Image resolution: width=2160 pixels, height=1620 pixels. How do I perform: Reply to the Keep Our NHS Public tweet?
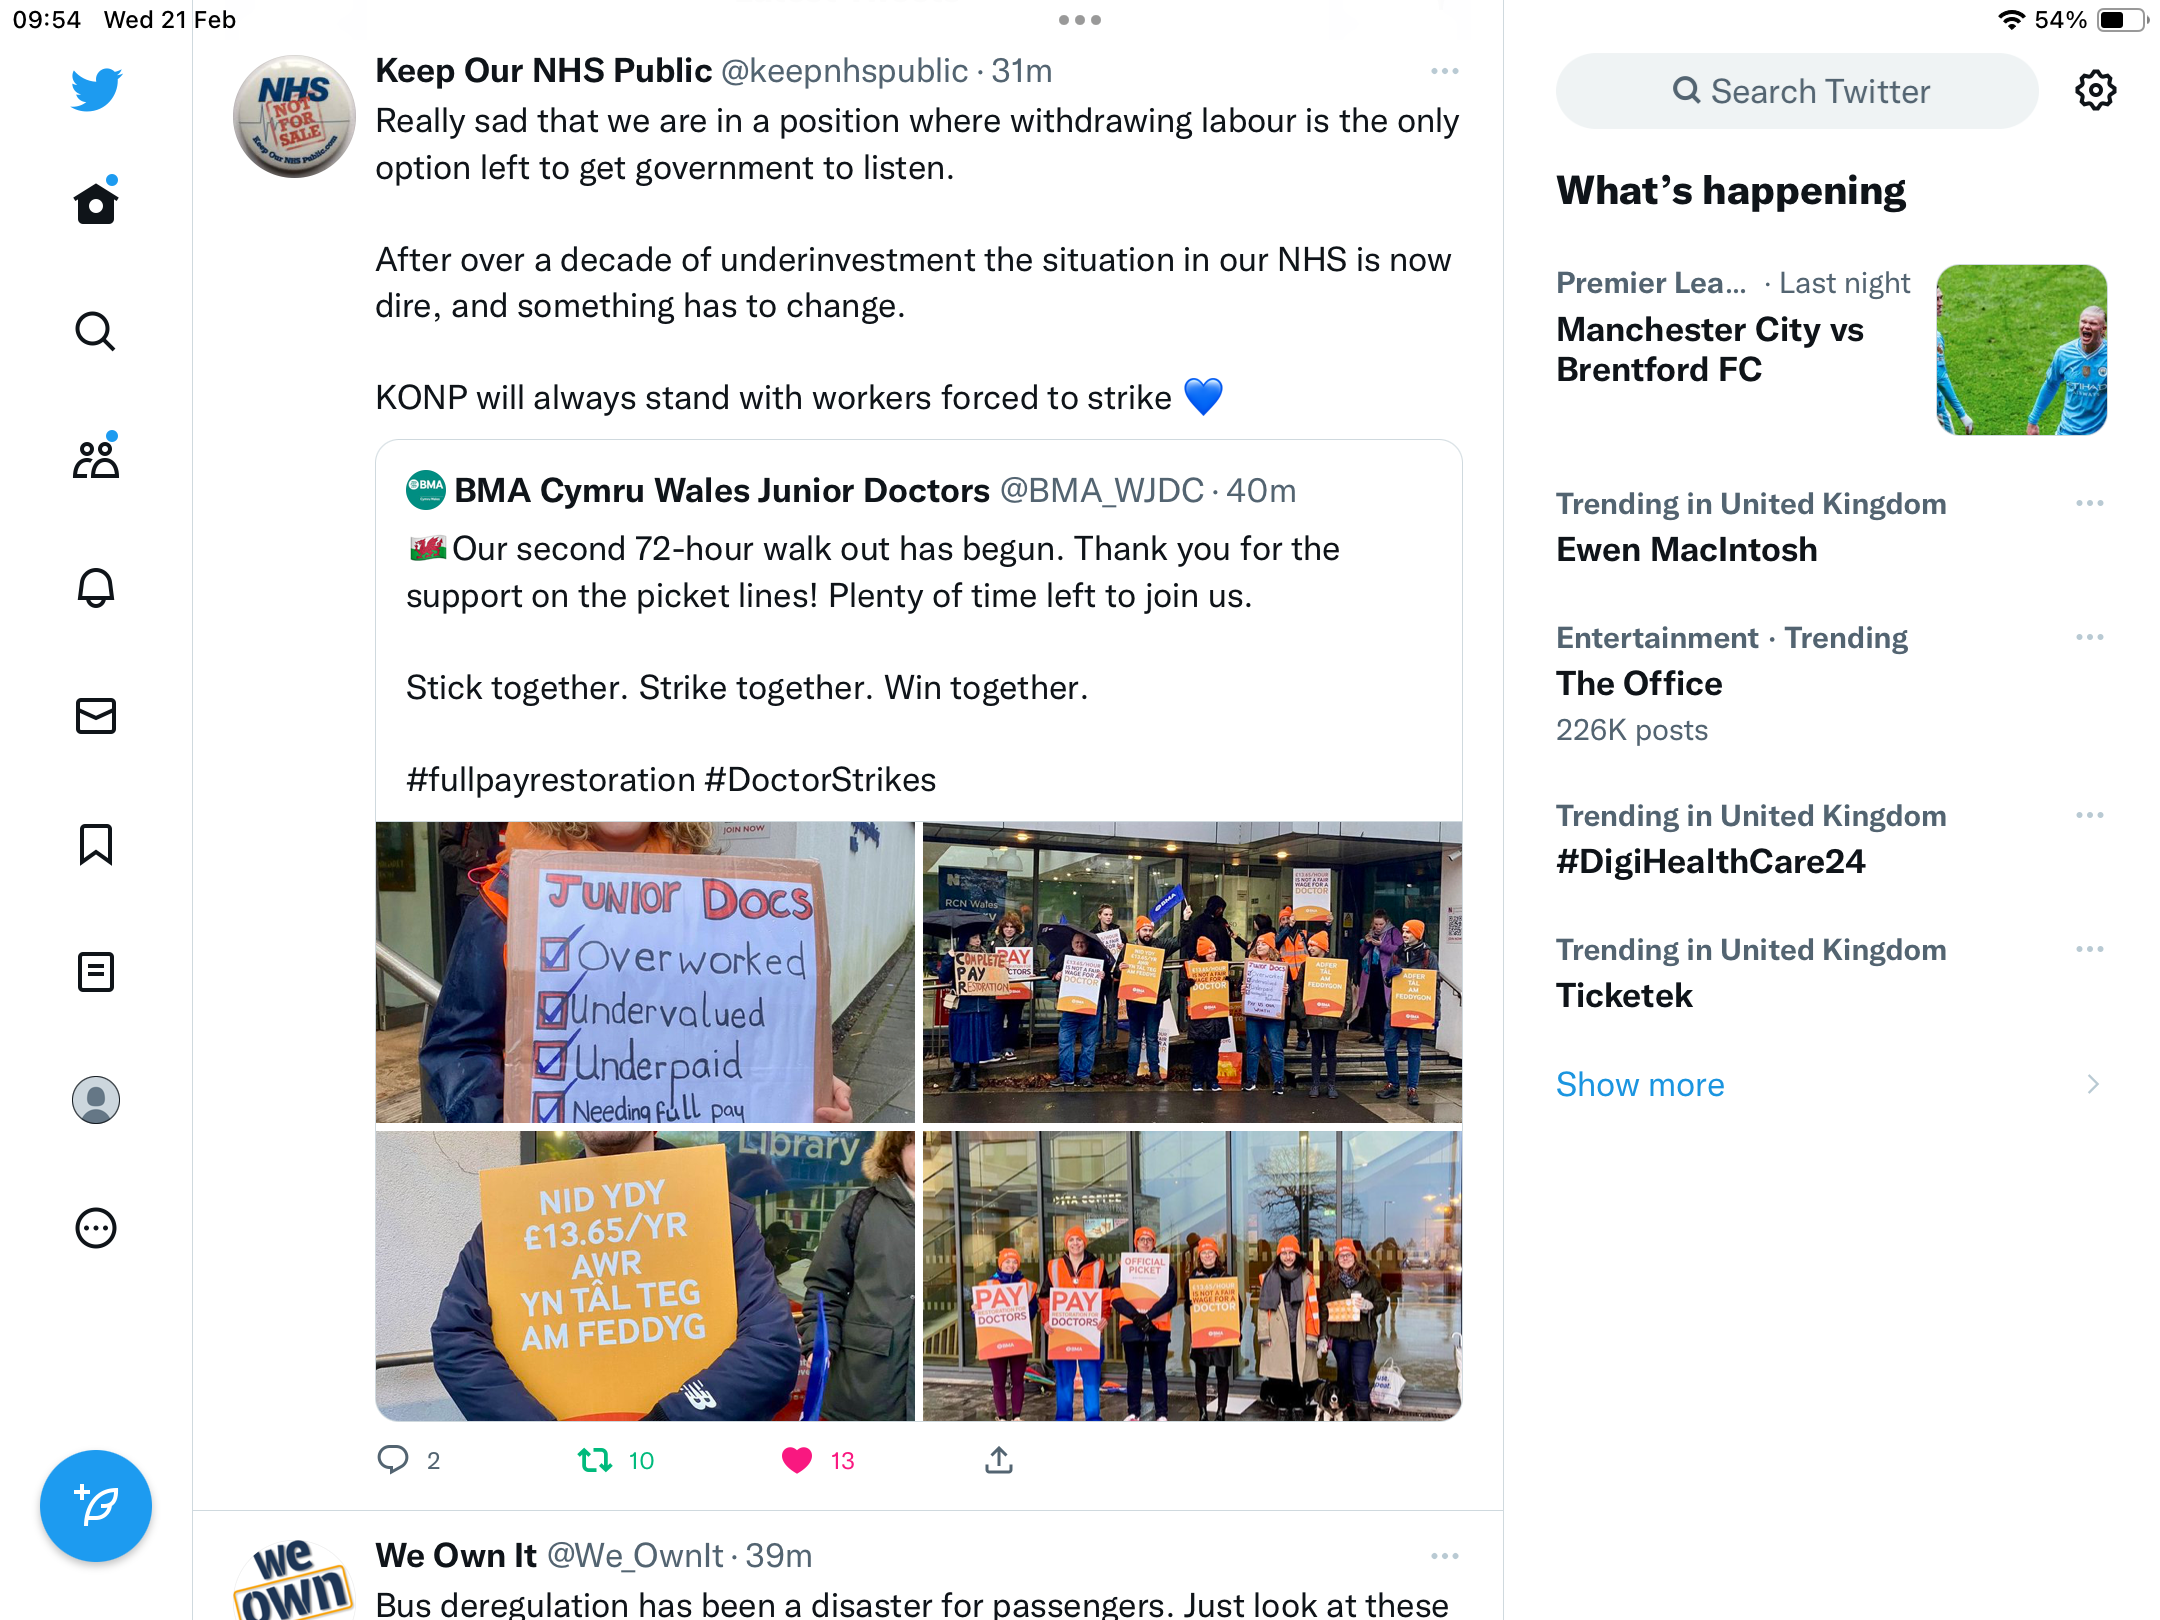[x=393, y=1460]
